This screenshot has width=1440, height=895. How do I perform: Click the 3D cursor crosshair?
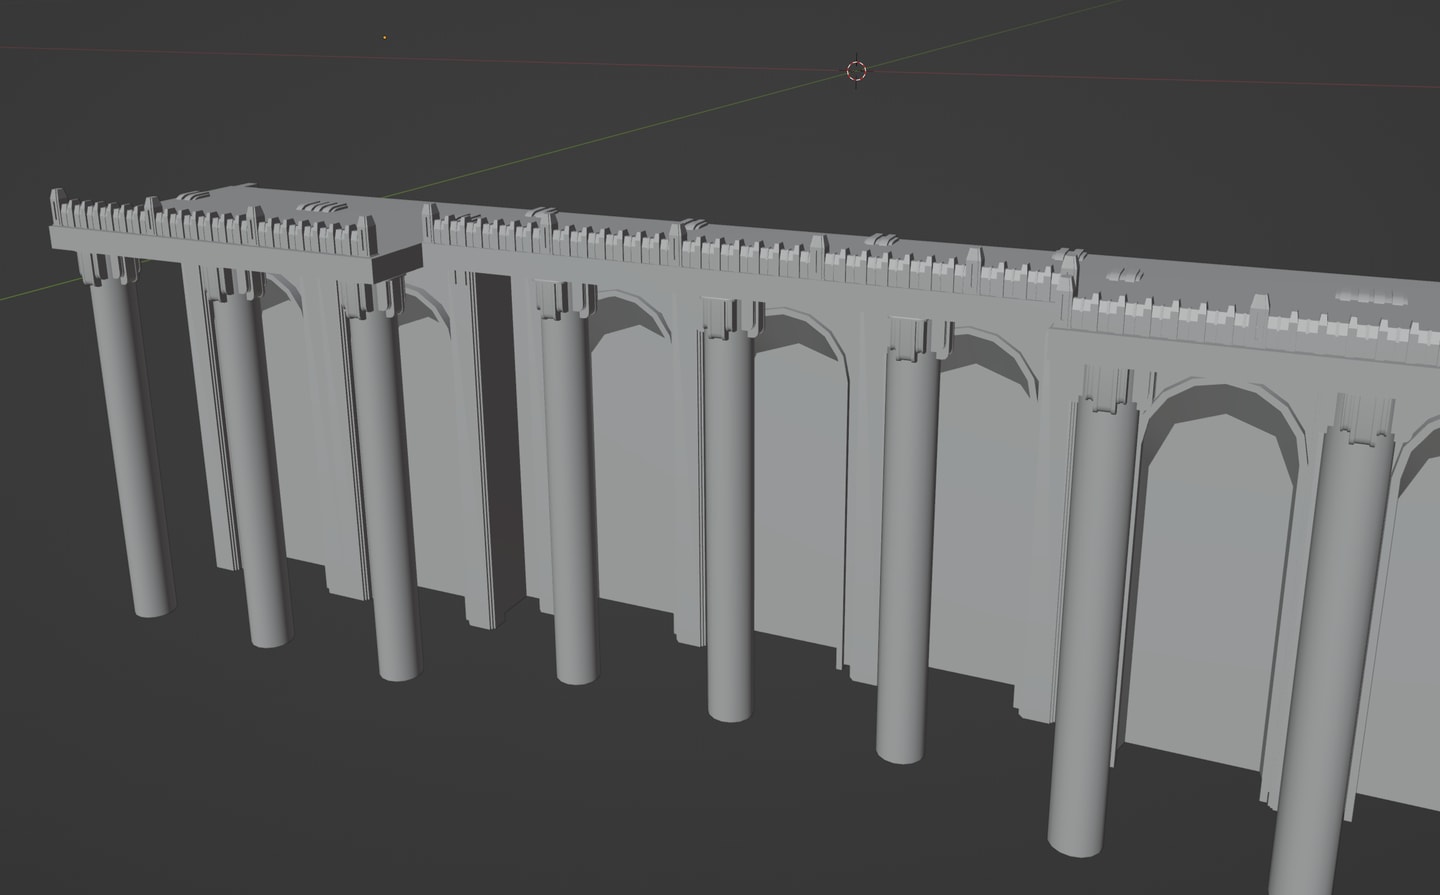coord(856,70)
